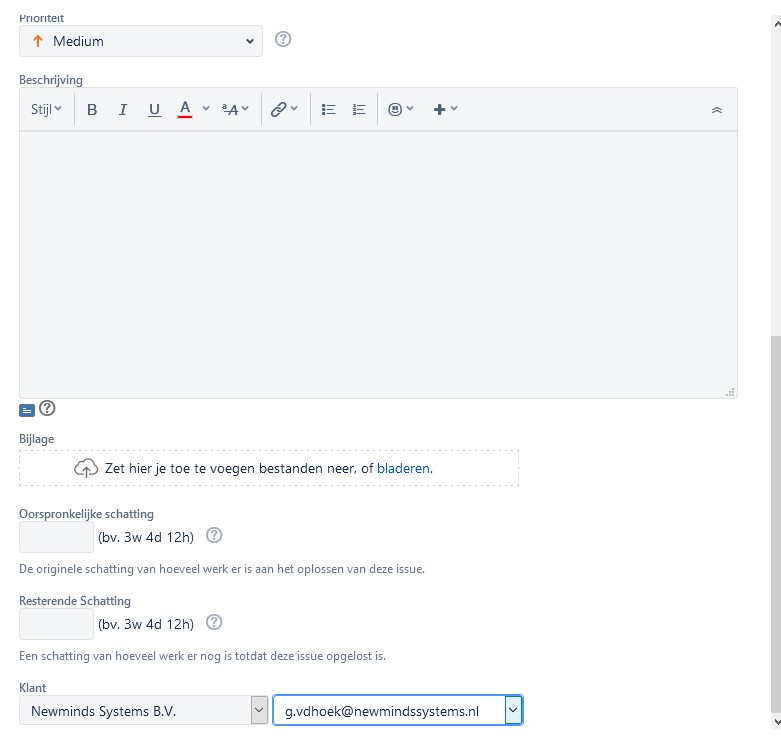Insert a numbered list
This screenshot has height=741, width=781.
click(359, 109)
